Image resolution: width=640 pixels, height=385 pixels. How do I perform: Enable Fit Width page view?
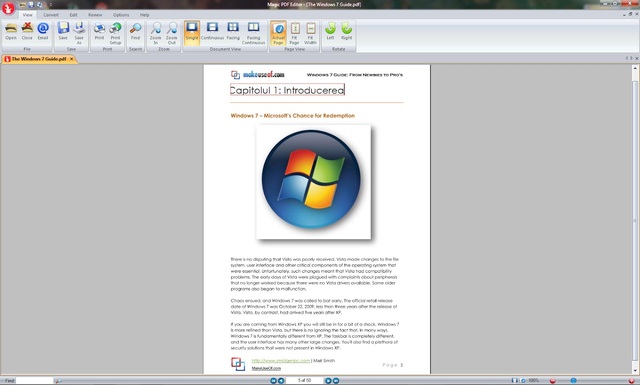(x=311, y=33)
